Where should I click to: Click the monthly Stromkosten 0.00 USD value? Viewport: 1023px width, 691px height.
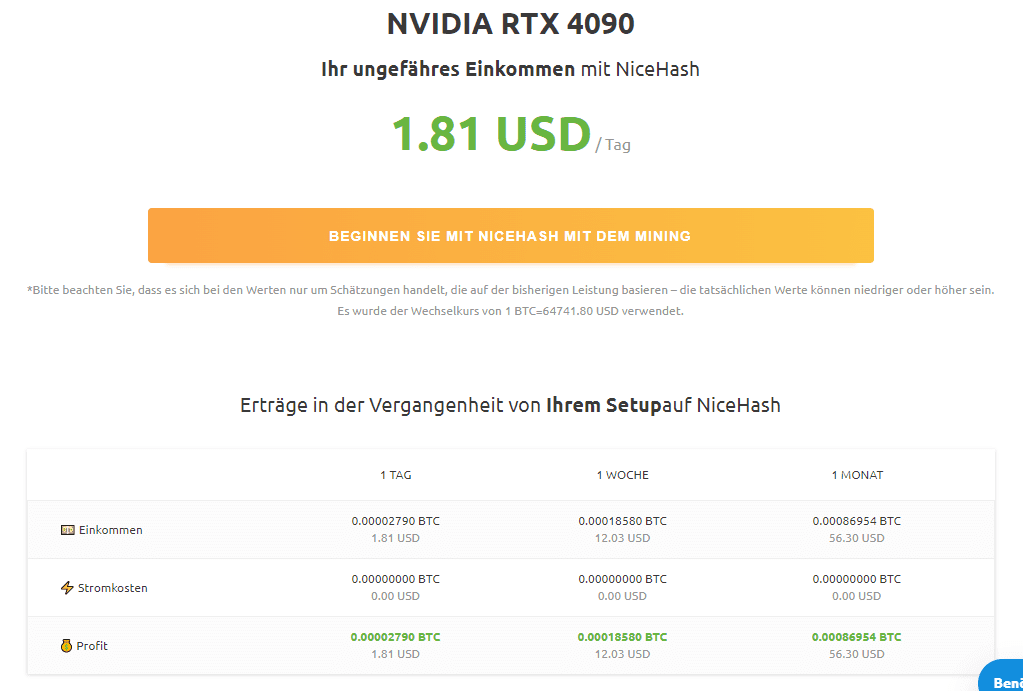[857, 596]
